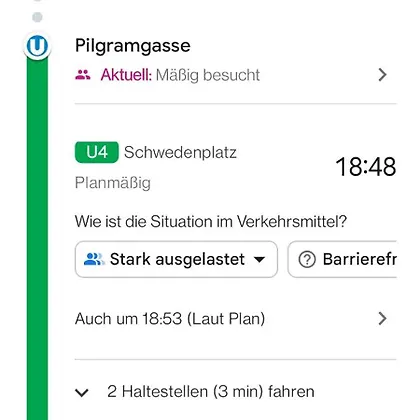This screenshot has height=420, width=420.
Task: Click the green U4 route line
Action: click(37, 240)
